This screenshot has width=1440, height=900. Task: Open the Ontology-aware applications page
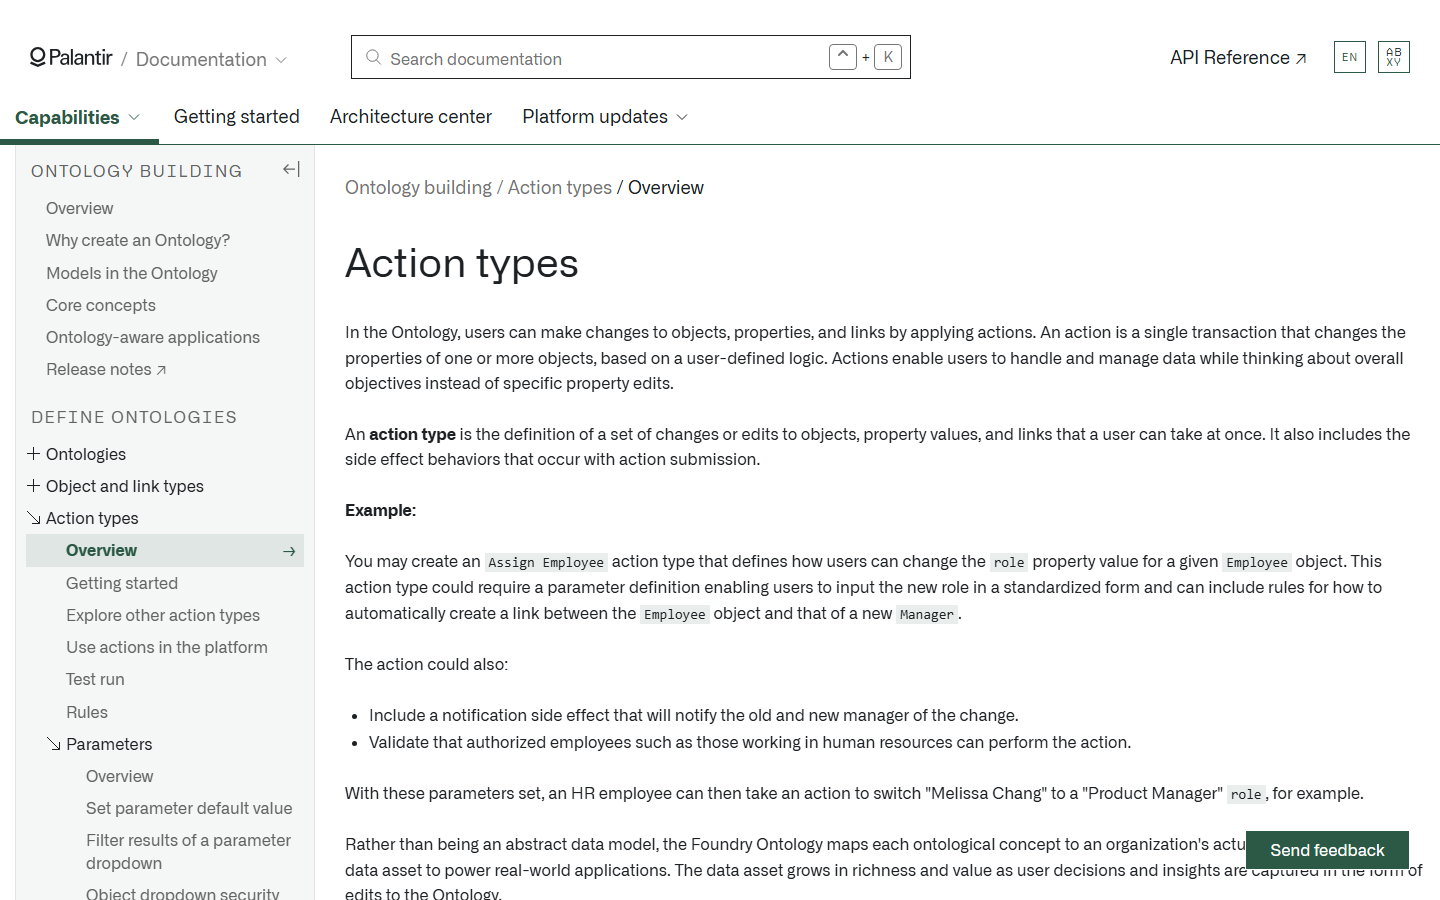coord(153,337)
